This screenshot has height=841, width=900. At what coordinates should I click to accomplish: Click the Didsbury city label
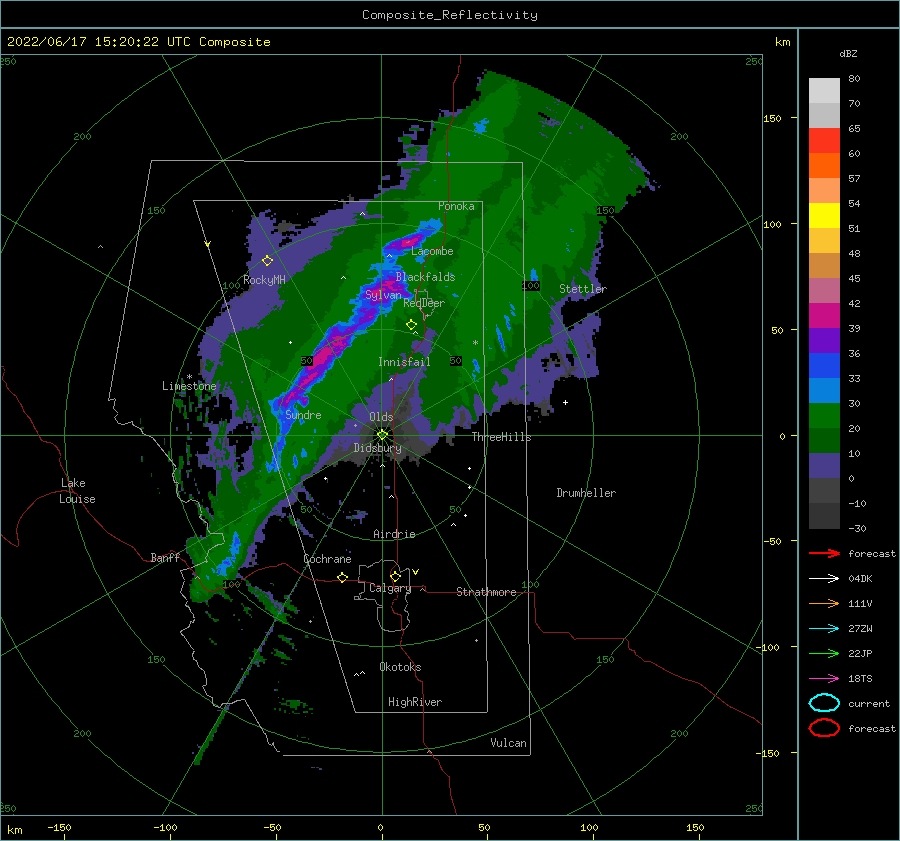tap(378, 448)
